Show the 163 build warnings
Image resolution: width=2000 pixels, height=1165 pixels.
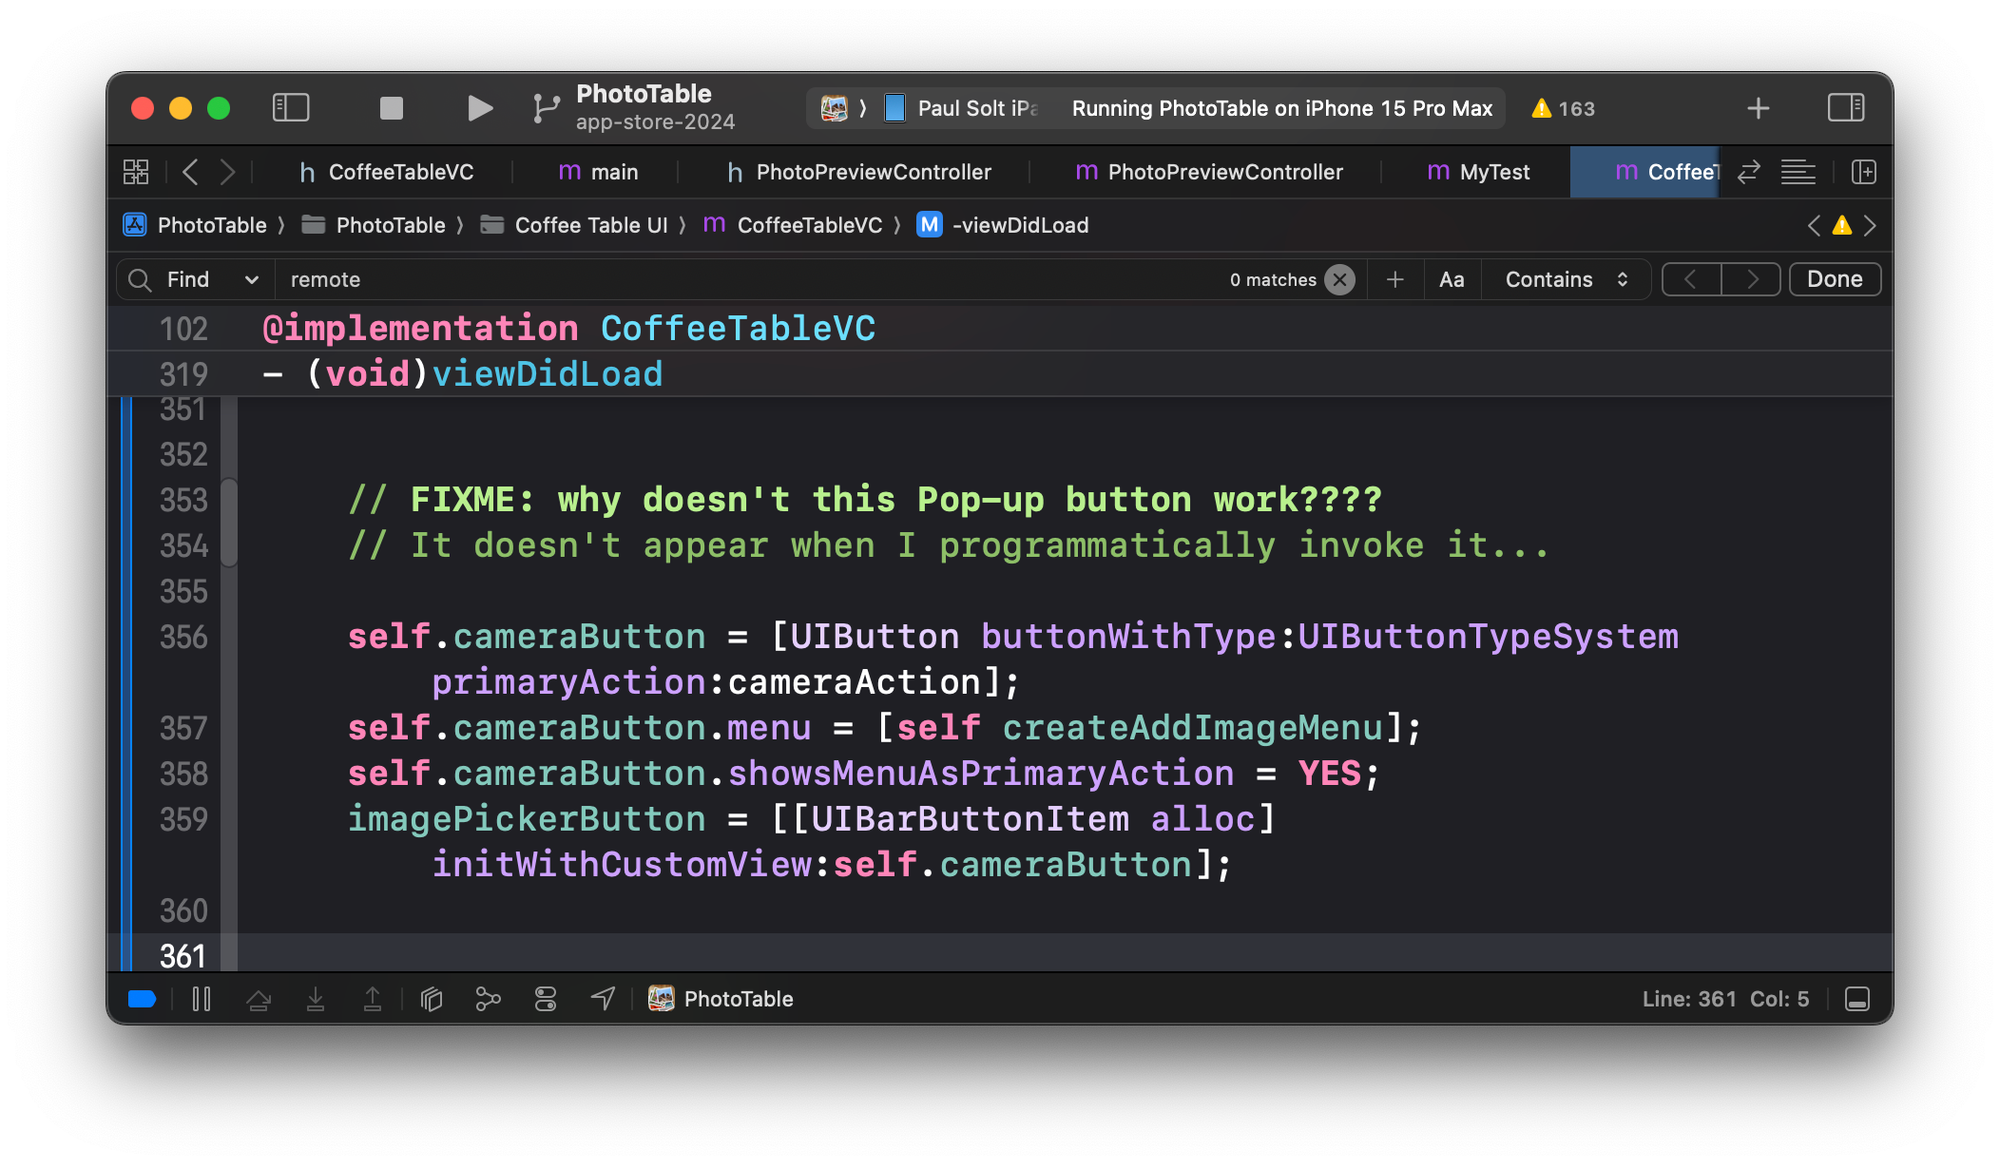click(1561, 108)
